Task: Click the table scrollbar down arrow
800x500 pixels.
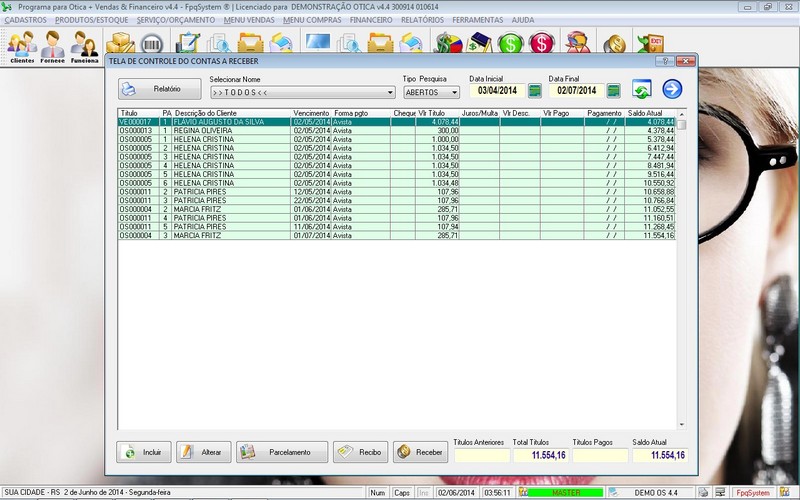Action: (682, 424)
